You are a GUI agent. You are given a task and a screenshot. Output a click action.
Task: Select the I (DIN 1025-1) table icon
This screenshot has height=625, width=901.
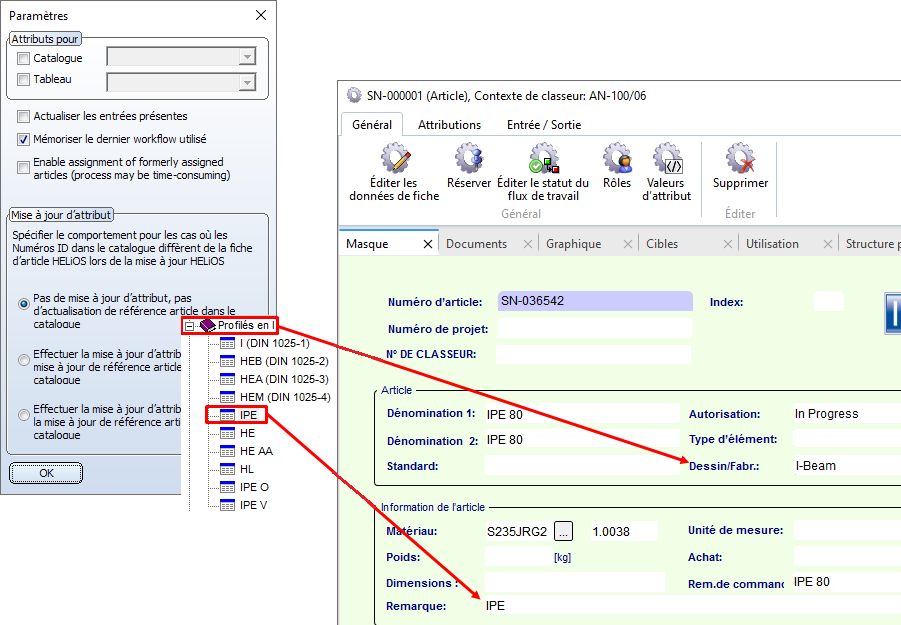228,344
